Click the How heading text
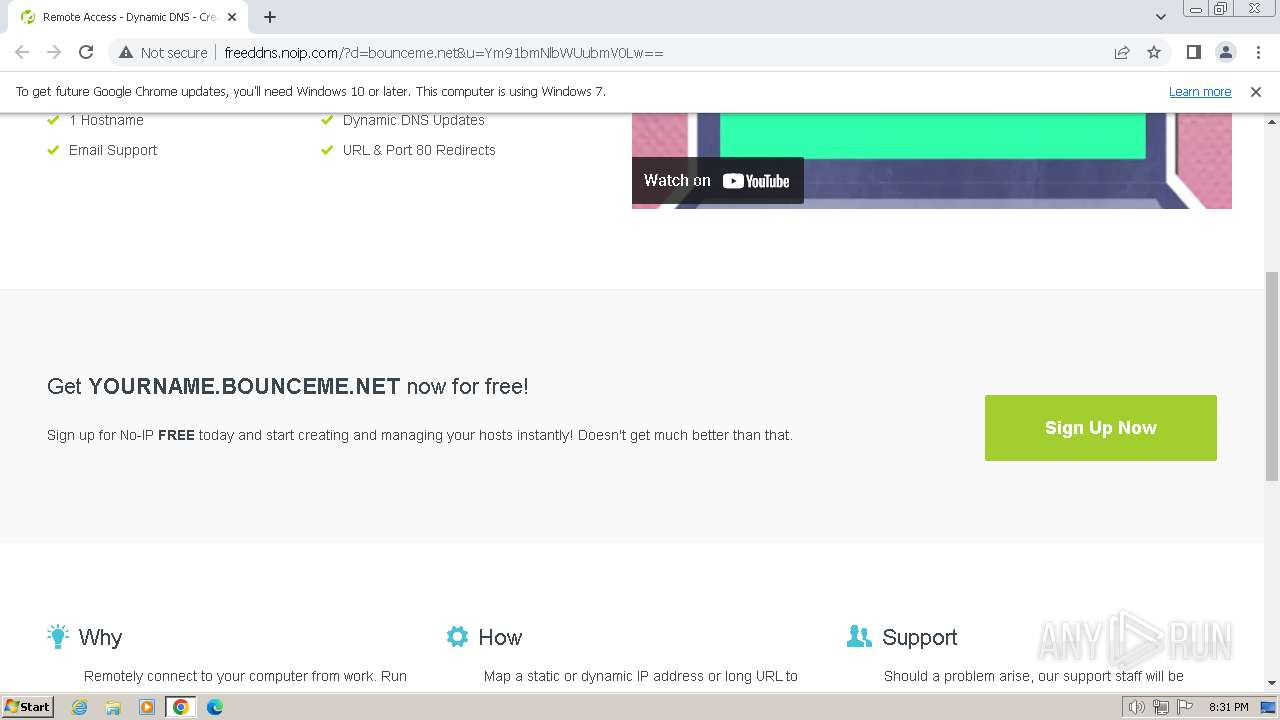Viewport: 1280px width, 720px height. [x=500, y=637]
